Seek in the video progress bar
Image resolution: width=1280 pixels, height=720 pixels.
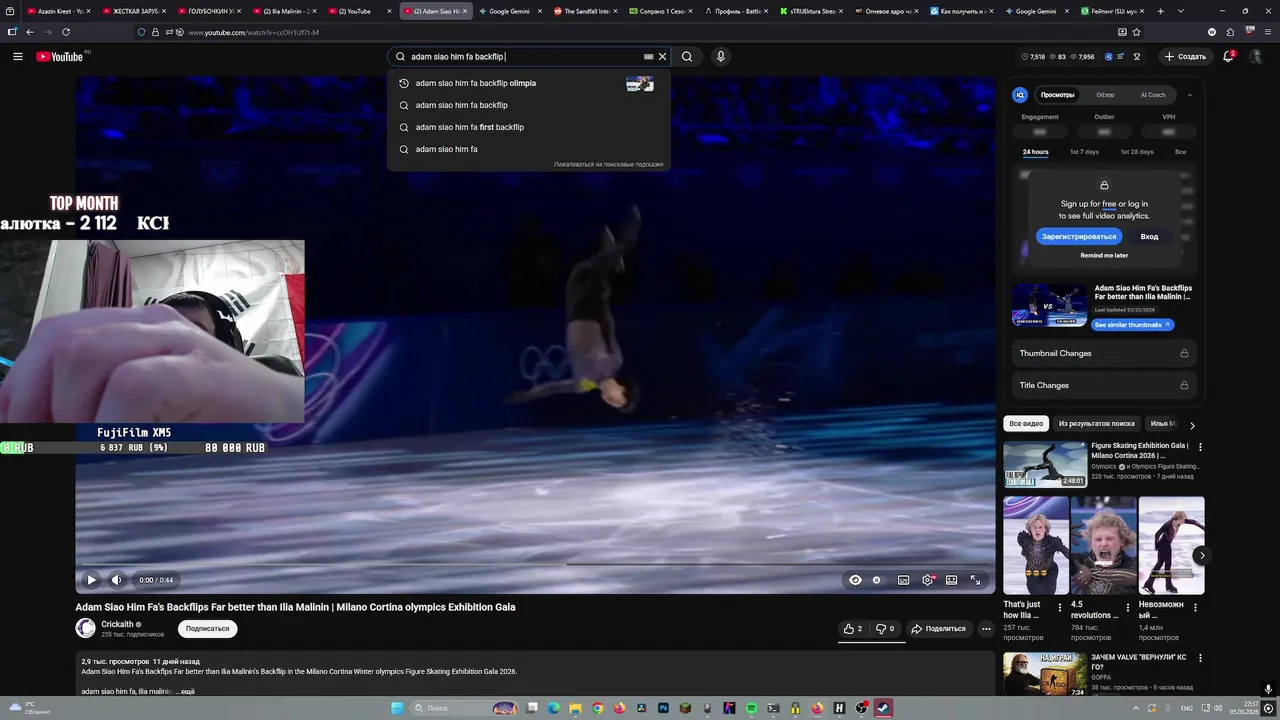click(535, 564)
